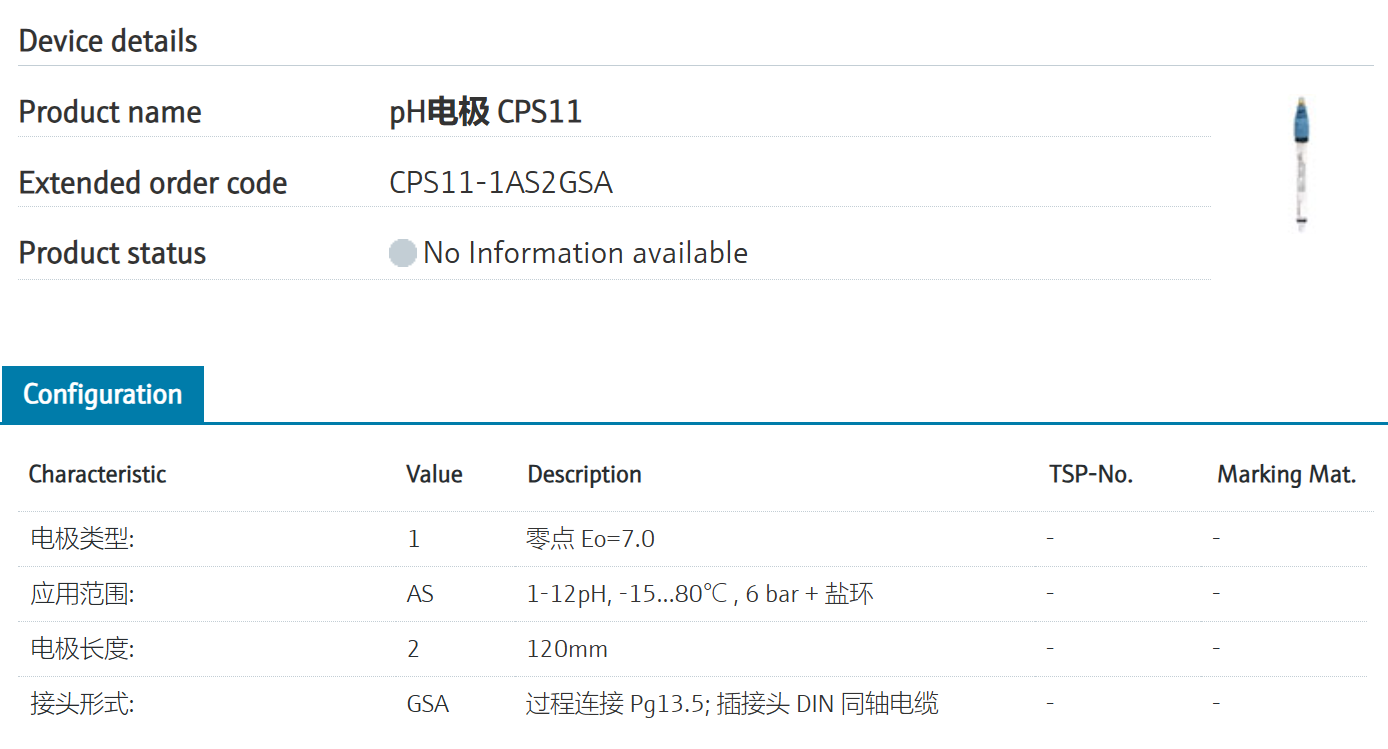
Task: Click the Device details heading
Action: click(x=108, y=41)
